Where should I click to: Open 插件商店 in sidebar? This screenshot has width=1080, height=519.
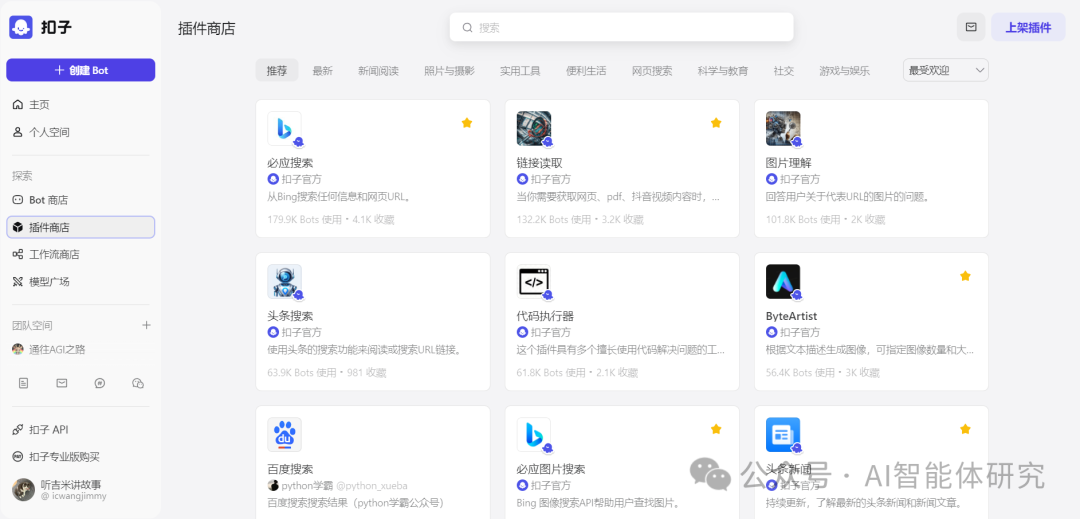[81, 227]
